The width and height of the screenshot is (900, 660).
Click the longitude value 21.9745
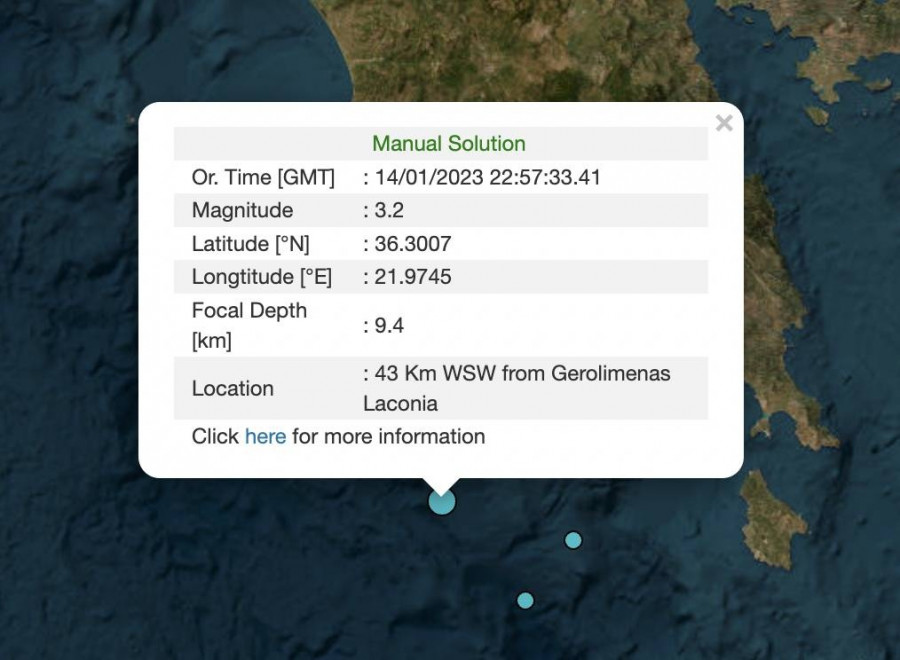pyautogui.click(x=412, y=277)
